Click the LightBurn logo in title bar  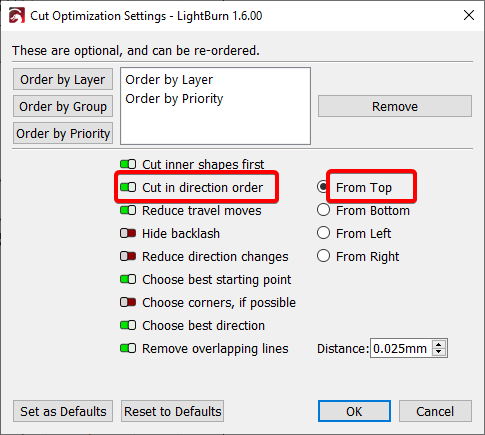17,16
